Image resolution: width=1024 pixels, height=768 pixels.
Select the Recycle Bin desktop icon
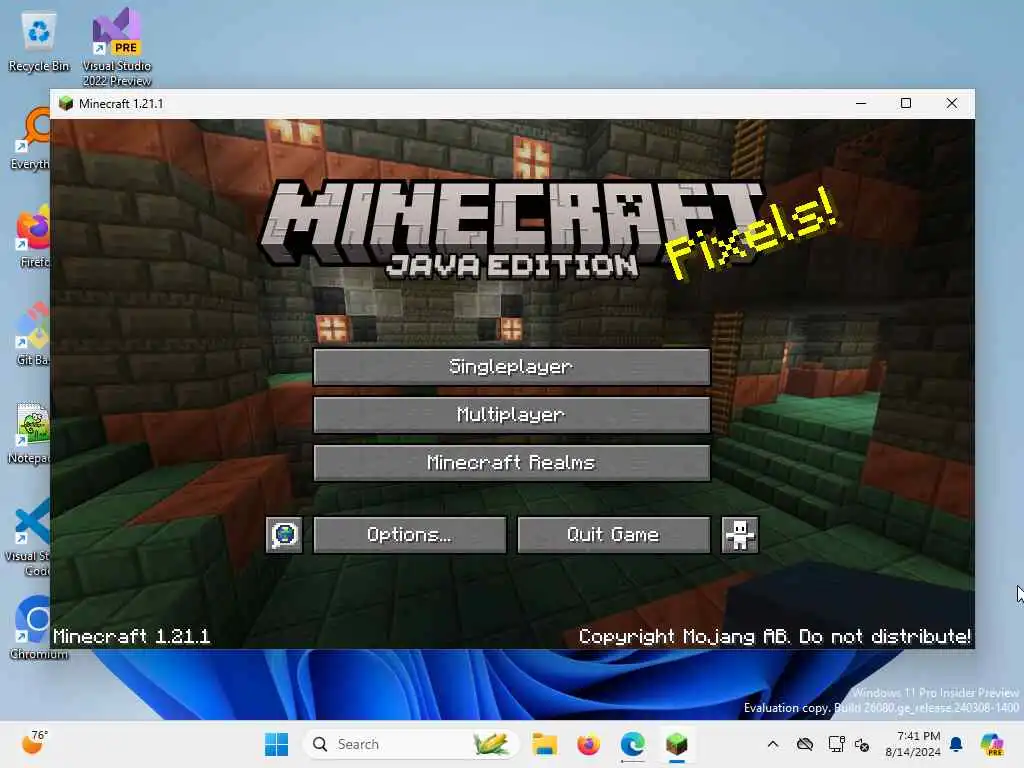pyautogui.click(x=39, y=42)
